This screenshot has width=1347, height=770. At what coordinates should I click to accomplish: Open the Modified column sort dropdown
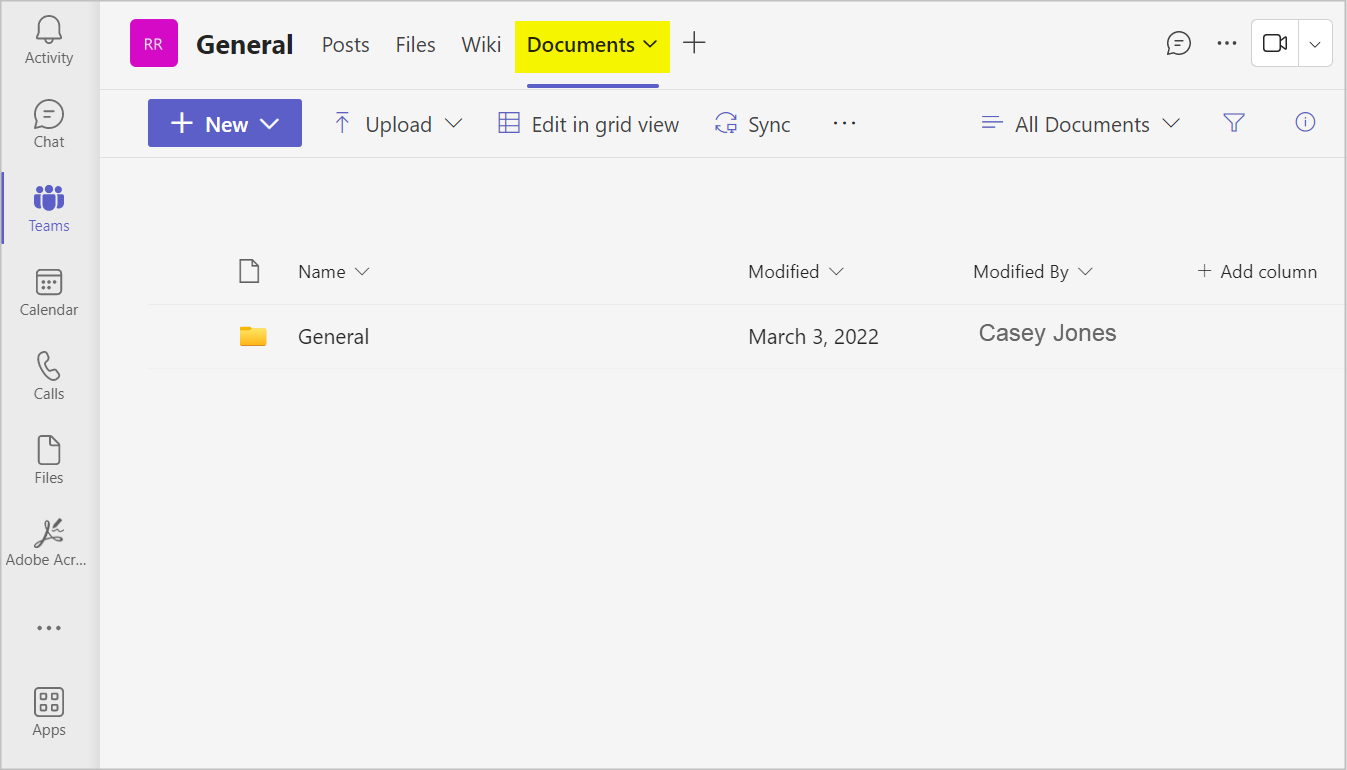tap(797, 271)
